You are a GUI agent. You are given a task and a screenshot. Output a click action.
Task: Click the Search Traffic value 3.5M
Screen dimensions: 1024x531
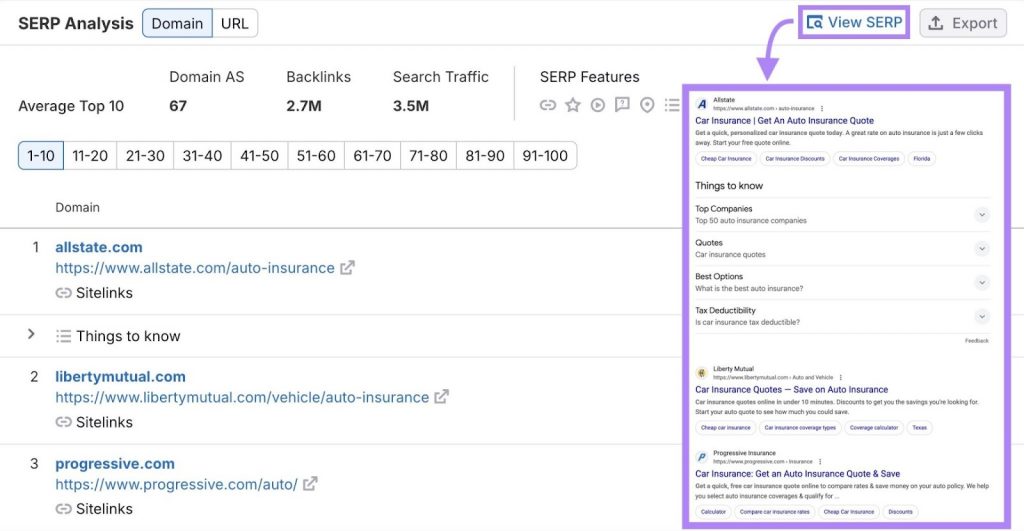(x=411, y=106)
